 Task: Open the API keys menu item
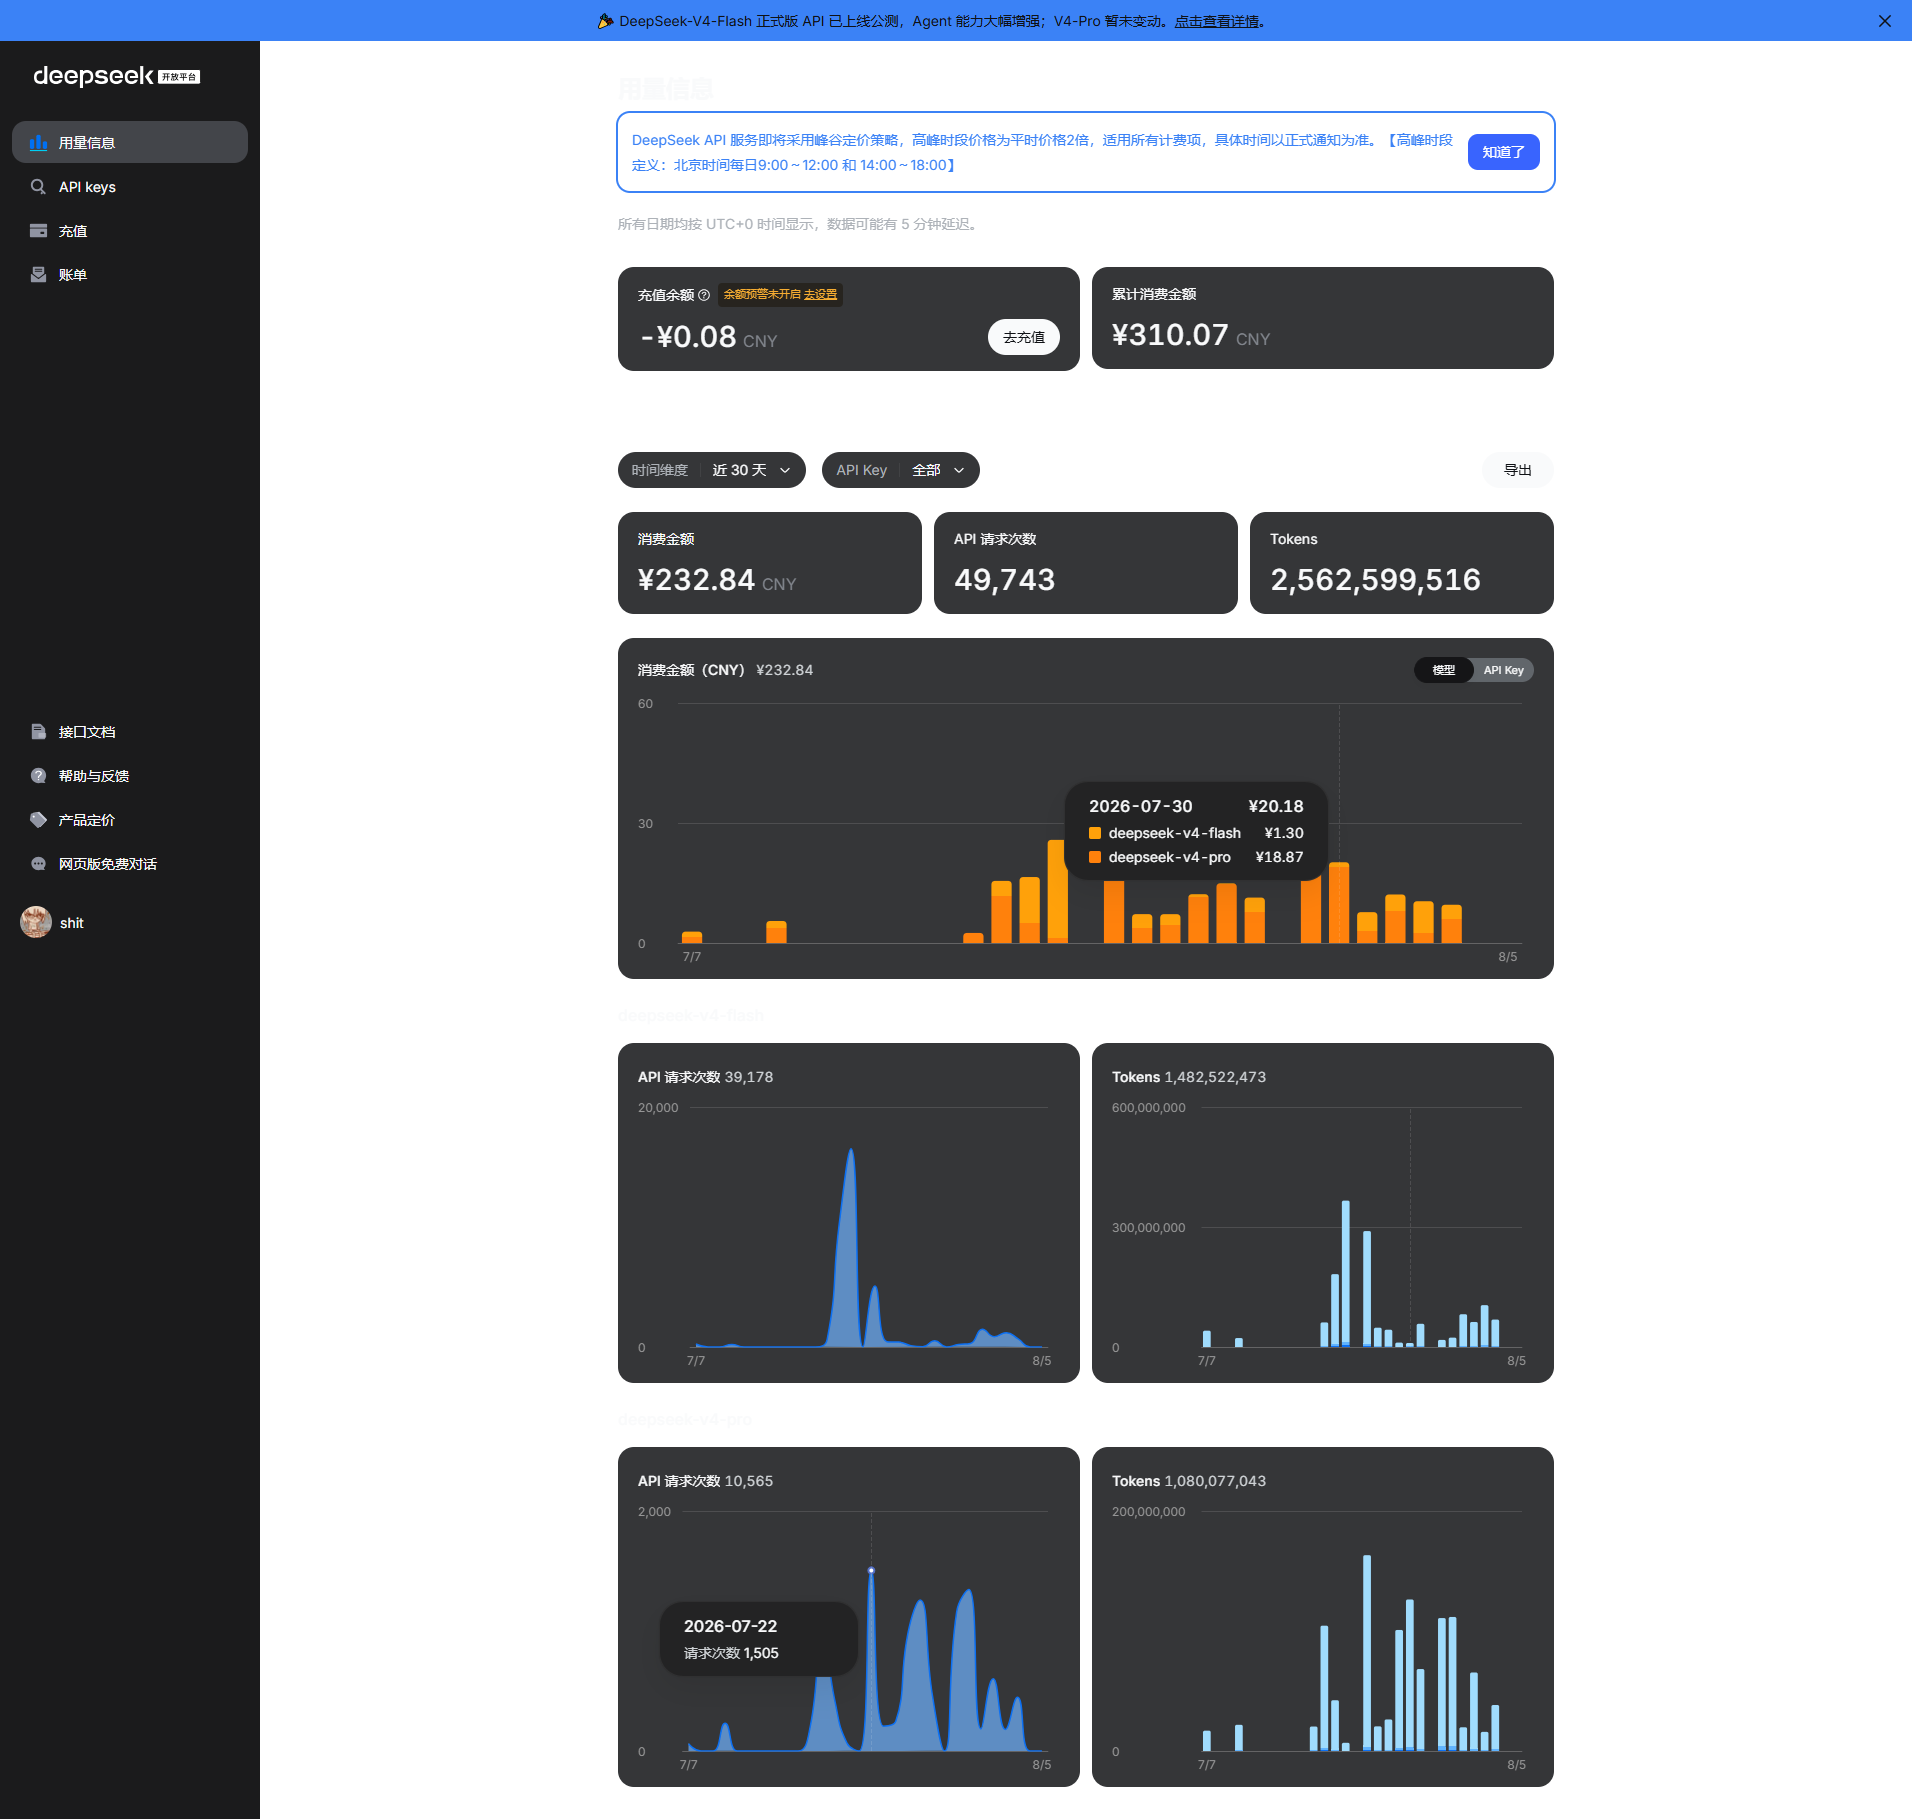(x=130, y=187)
